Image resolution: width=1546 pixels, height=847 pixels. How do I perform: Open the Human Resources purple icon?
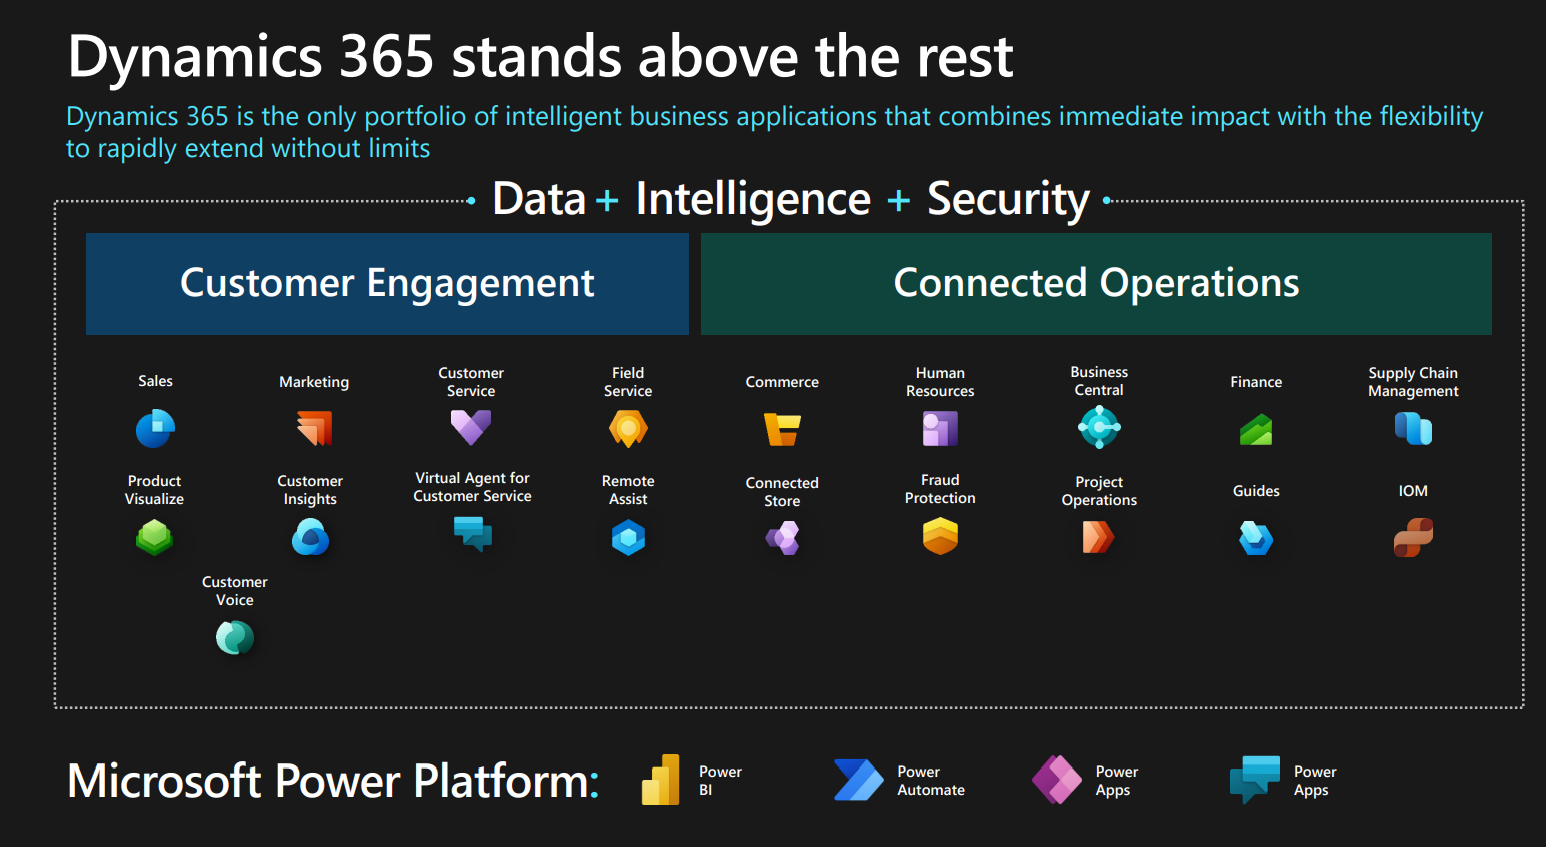[x=940, y=429]
